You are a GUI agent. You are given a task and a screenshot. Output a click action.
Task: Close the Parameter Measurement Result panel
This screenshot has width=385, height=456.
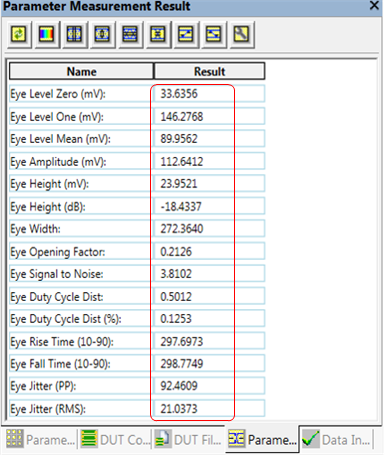pos(375,5)
